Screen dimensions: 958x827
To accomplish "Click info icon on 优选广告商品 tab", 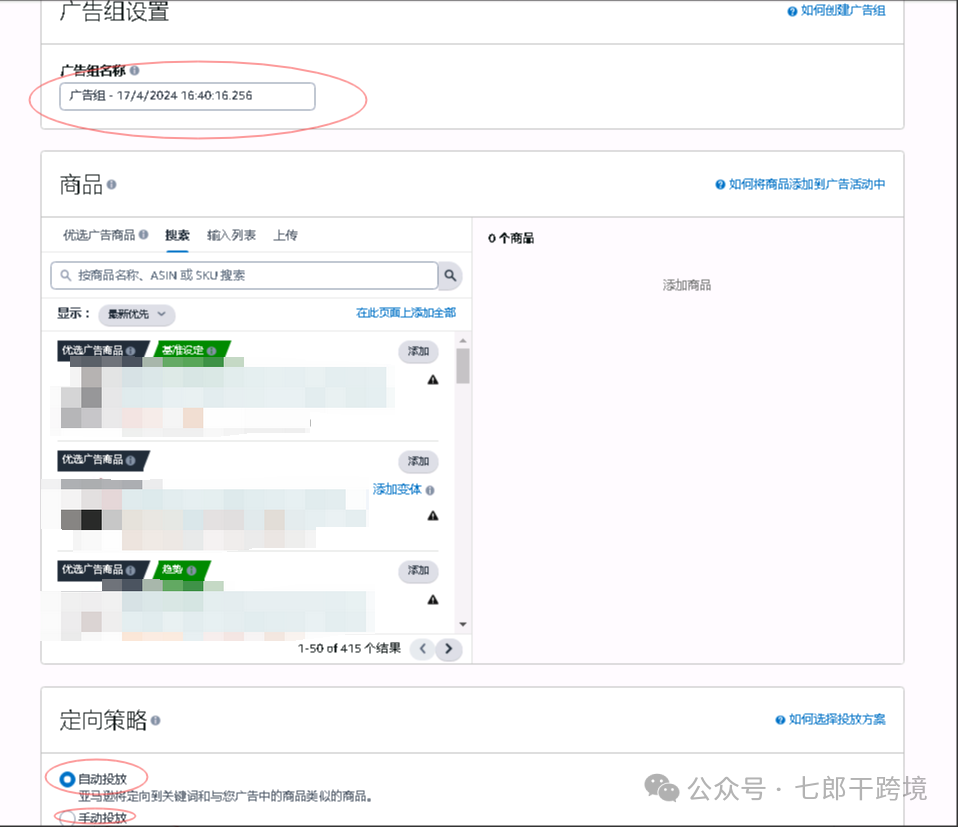I will (x=144, y=234).
